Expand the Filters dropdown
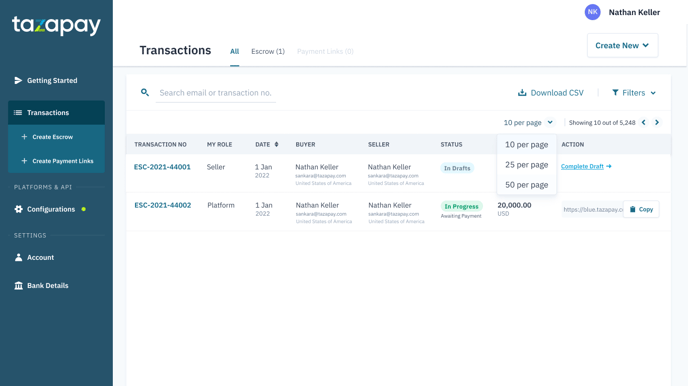The height and width of the screenshot is (386, 688). coord(634,93)
